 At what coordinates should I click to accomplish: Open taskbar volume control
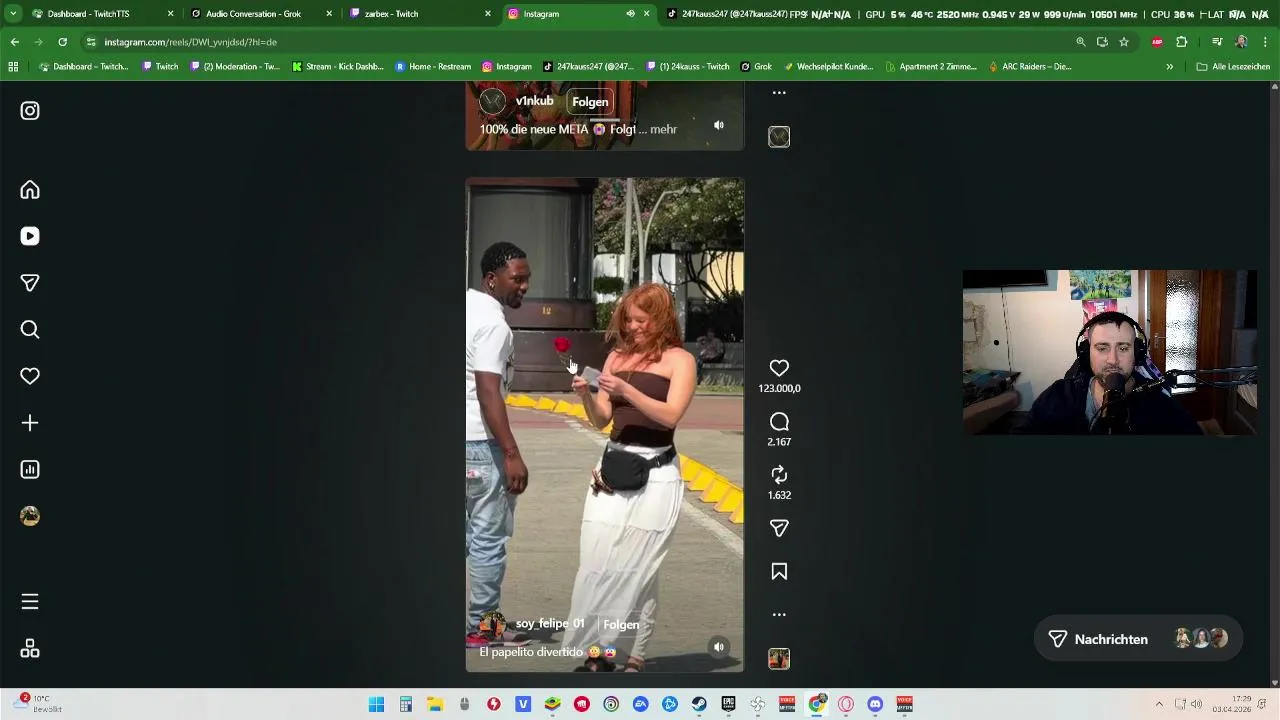point(1197,704)
